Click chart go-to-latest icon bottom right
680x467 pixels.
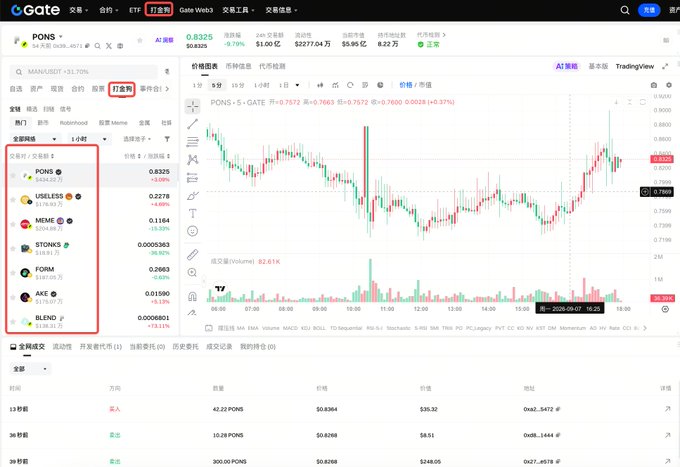coord(665,309)
